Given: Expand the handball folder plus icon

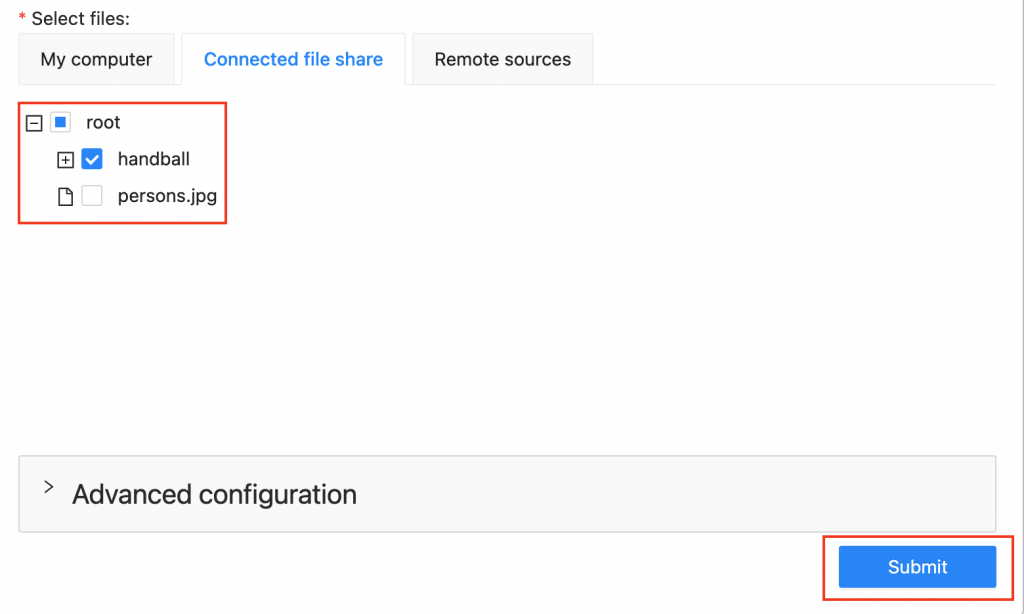Looking at the screenshot, I should click(x=65, y=159).
